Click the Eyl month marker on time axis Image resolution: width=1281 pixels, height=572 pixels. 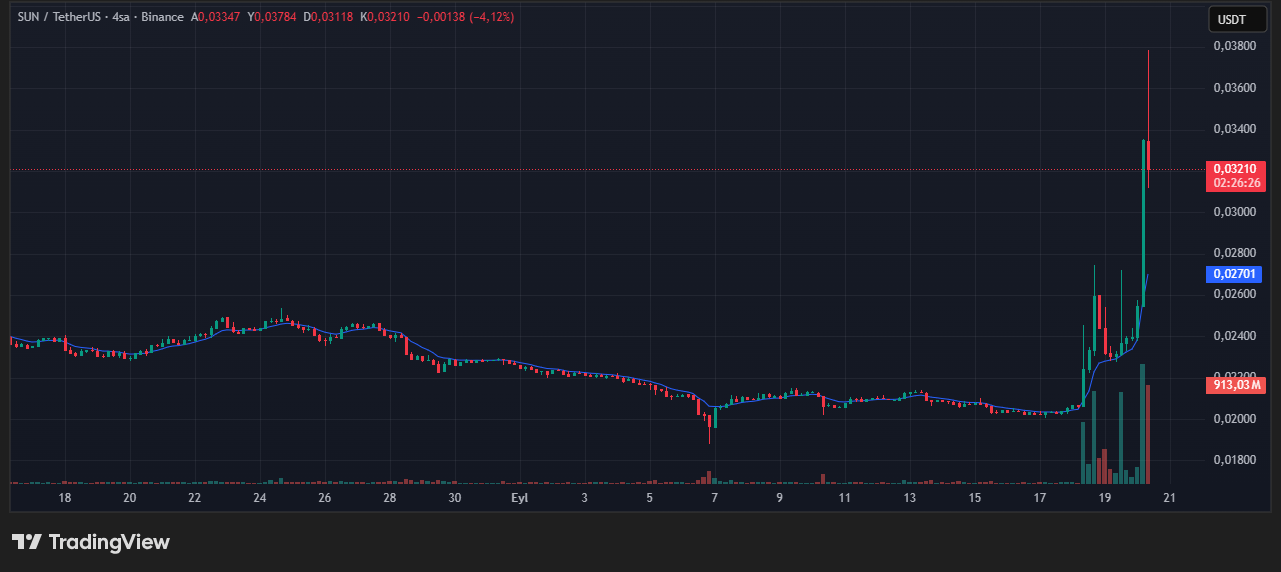click(519, 497)
